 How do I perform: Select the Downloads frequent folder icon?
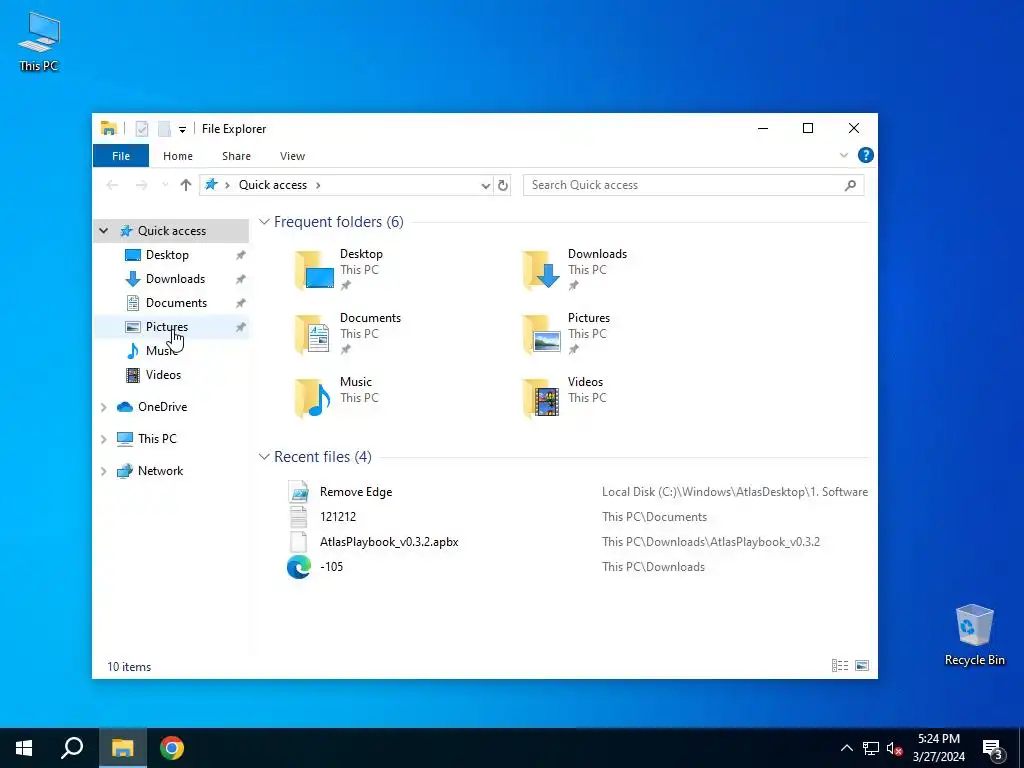[x=542, y=270]
